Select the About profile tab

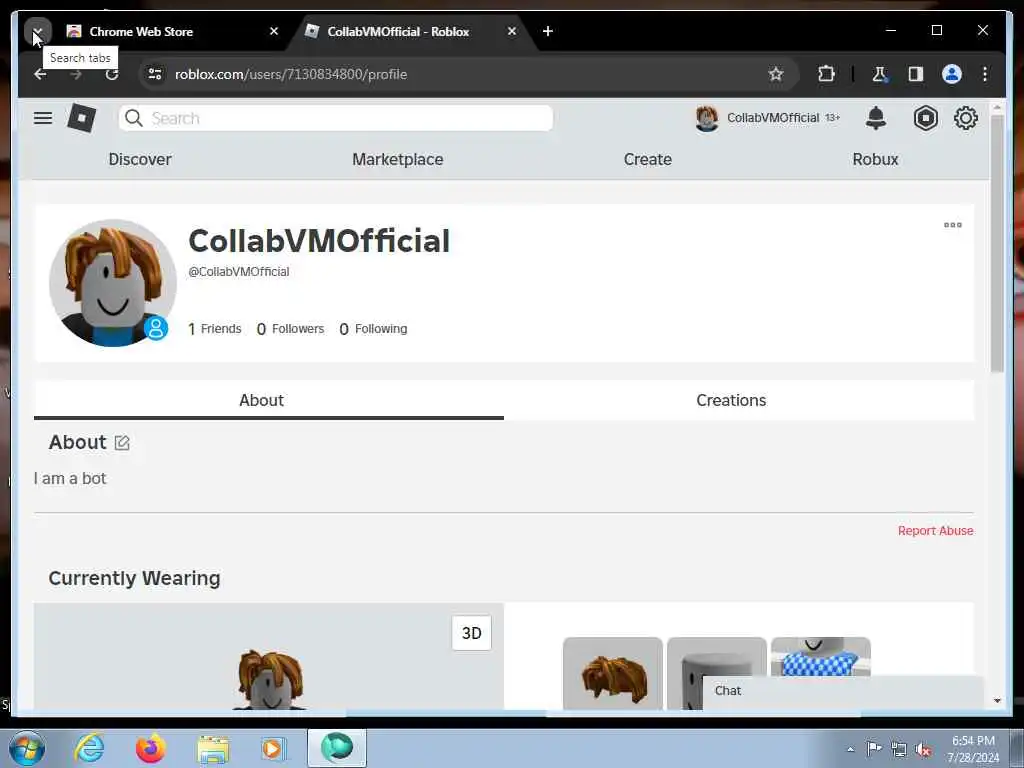268,400
